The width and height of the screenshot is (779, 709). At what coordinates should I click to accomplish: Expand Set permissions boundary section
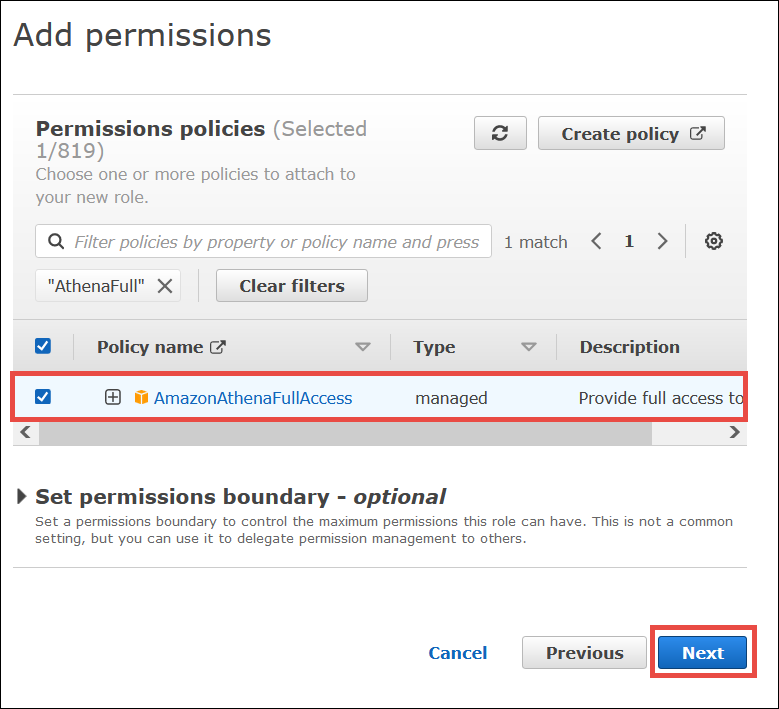[22, 497]
